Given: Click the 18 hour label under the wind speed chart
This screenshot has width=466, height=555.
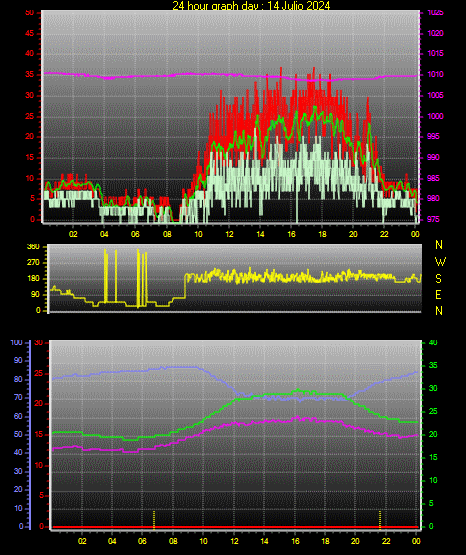Looking at the screenshot, I should (322, 234).
